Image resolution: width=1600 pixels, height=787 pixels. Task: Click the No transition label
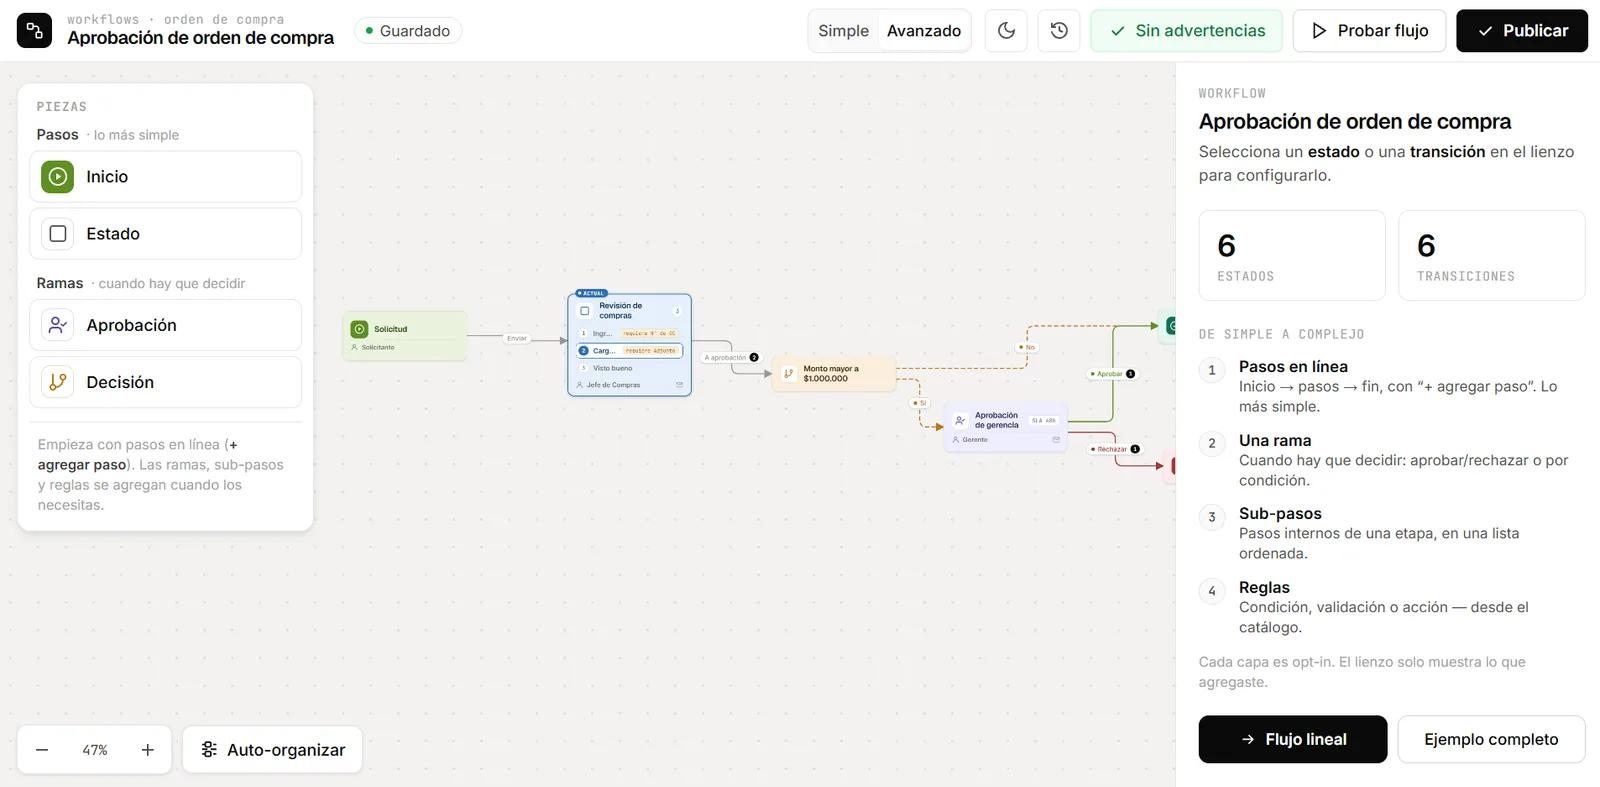(x=1027, y=347)
